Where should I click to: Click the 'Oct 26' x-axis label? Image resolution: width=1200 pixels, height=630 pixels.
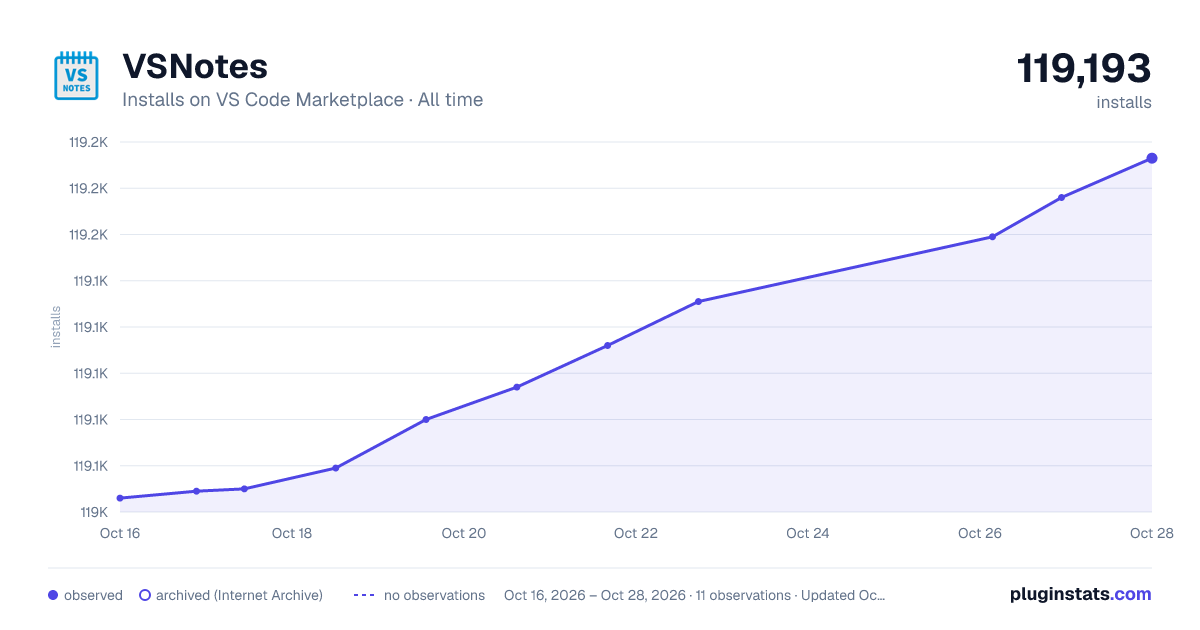[980, 533]
